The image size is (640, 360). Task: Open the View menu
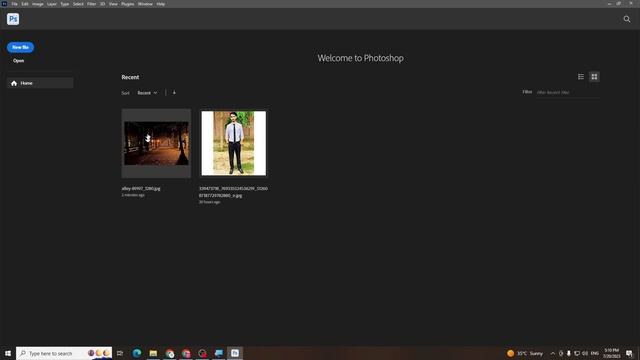tap(113, 4)
